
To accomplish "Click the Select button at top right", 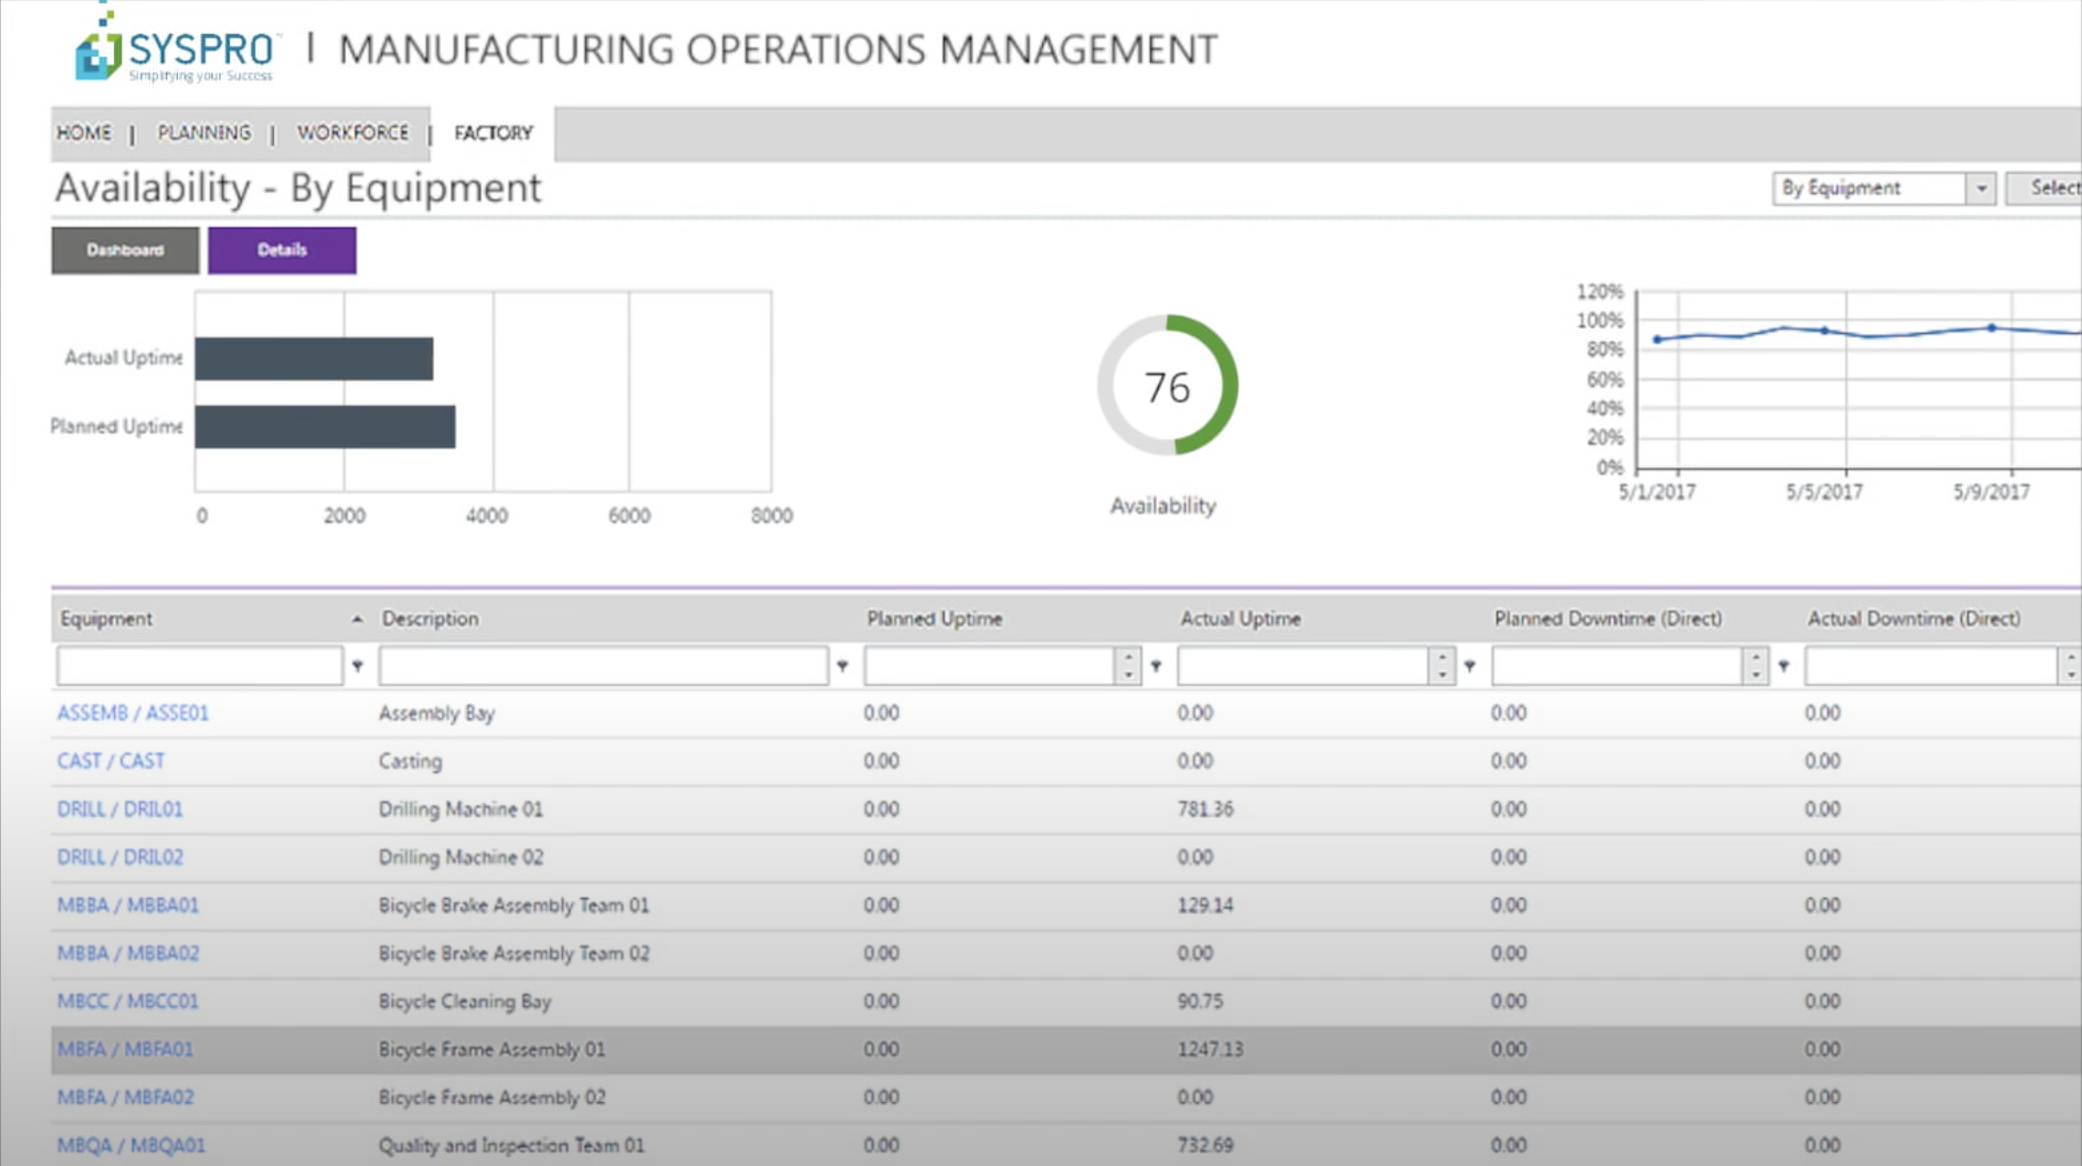I will tap(2052, 188).
